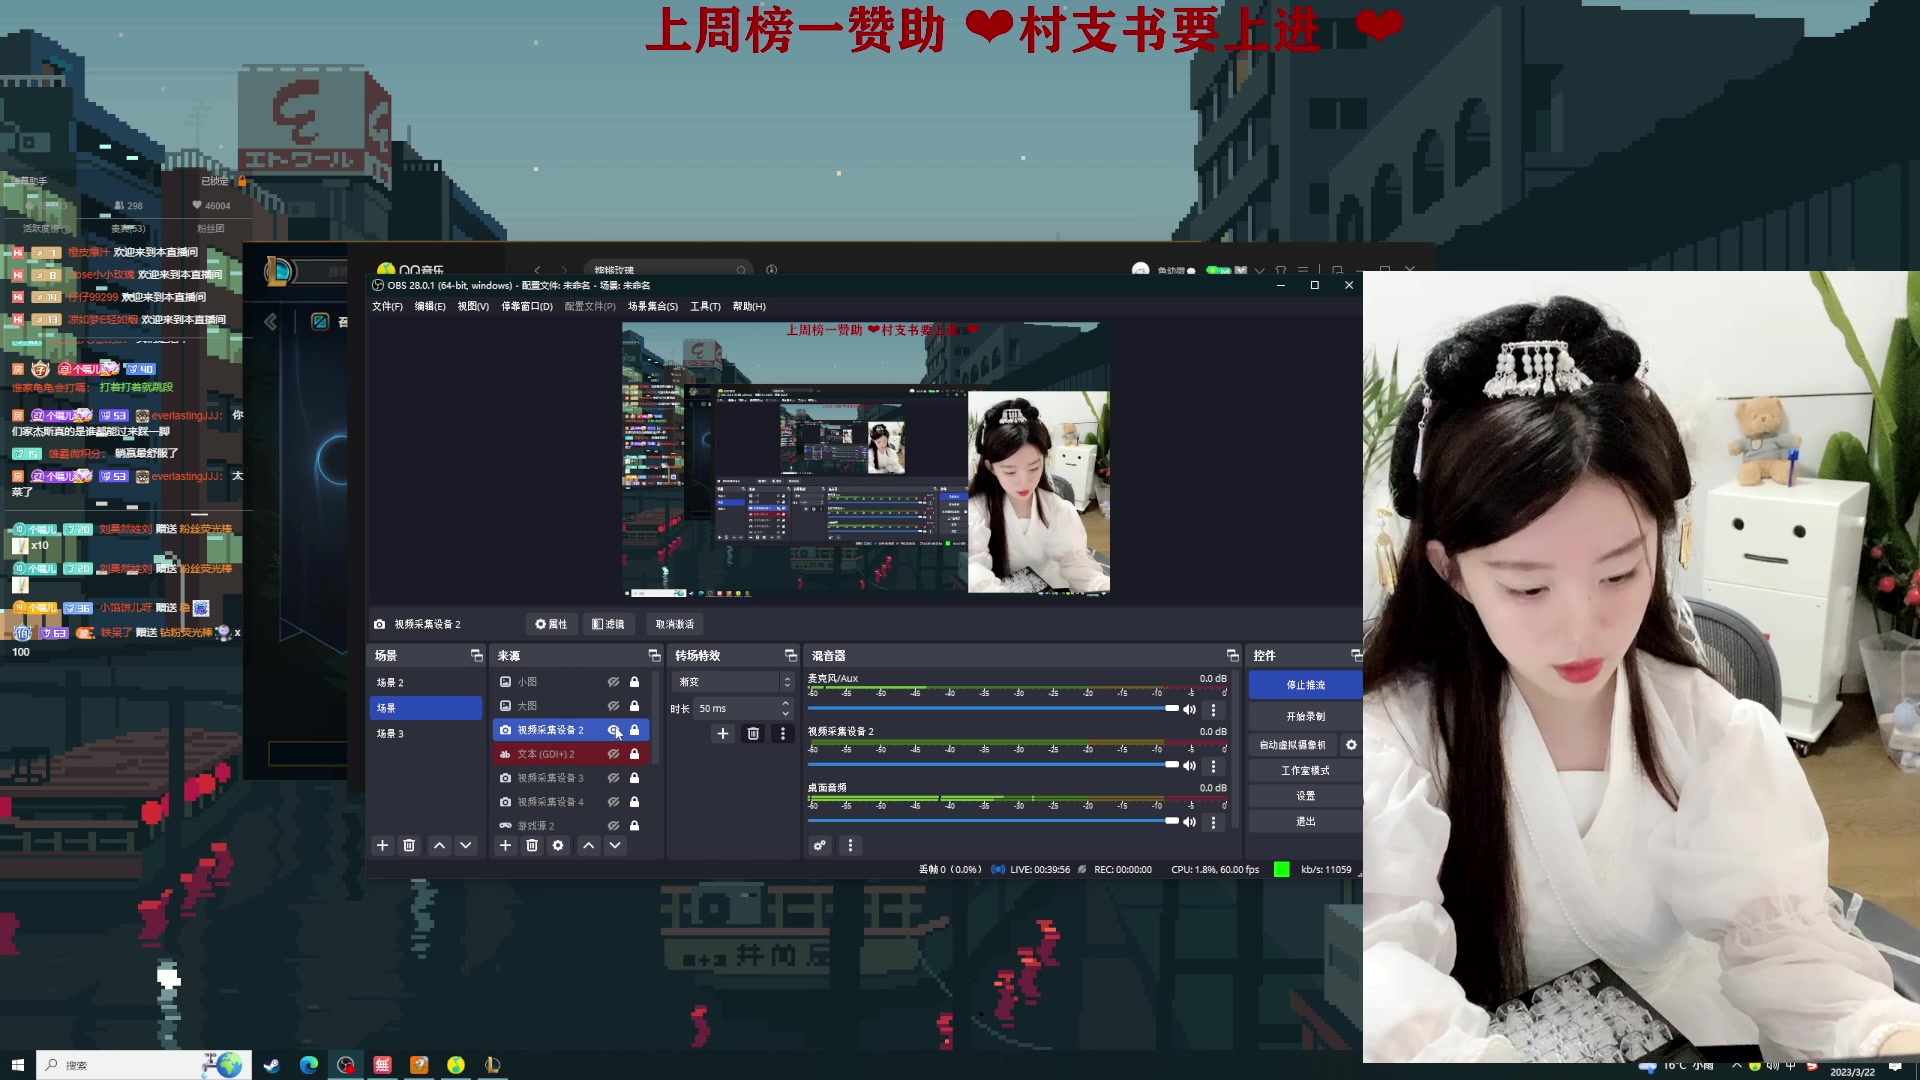Screen dimensions: 1920x1080
Task: Adjust 桌面音频 volume slider
Action: pyautogui.click(x=994, y=821)
